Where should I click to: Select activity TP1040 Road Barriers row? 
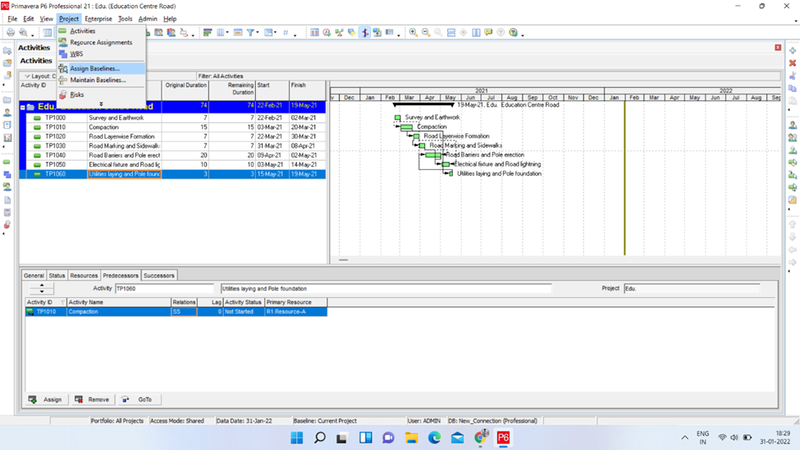[x=176, y=155]
